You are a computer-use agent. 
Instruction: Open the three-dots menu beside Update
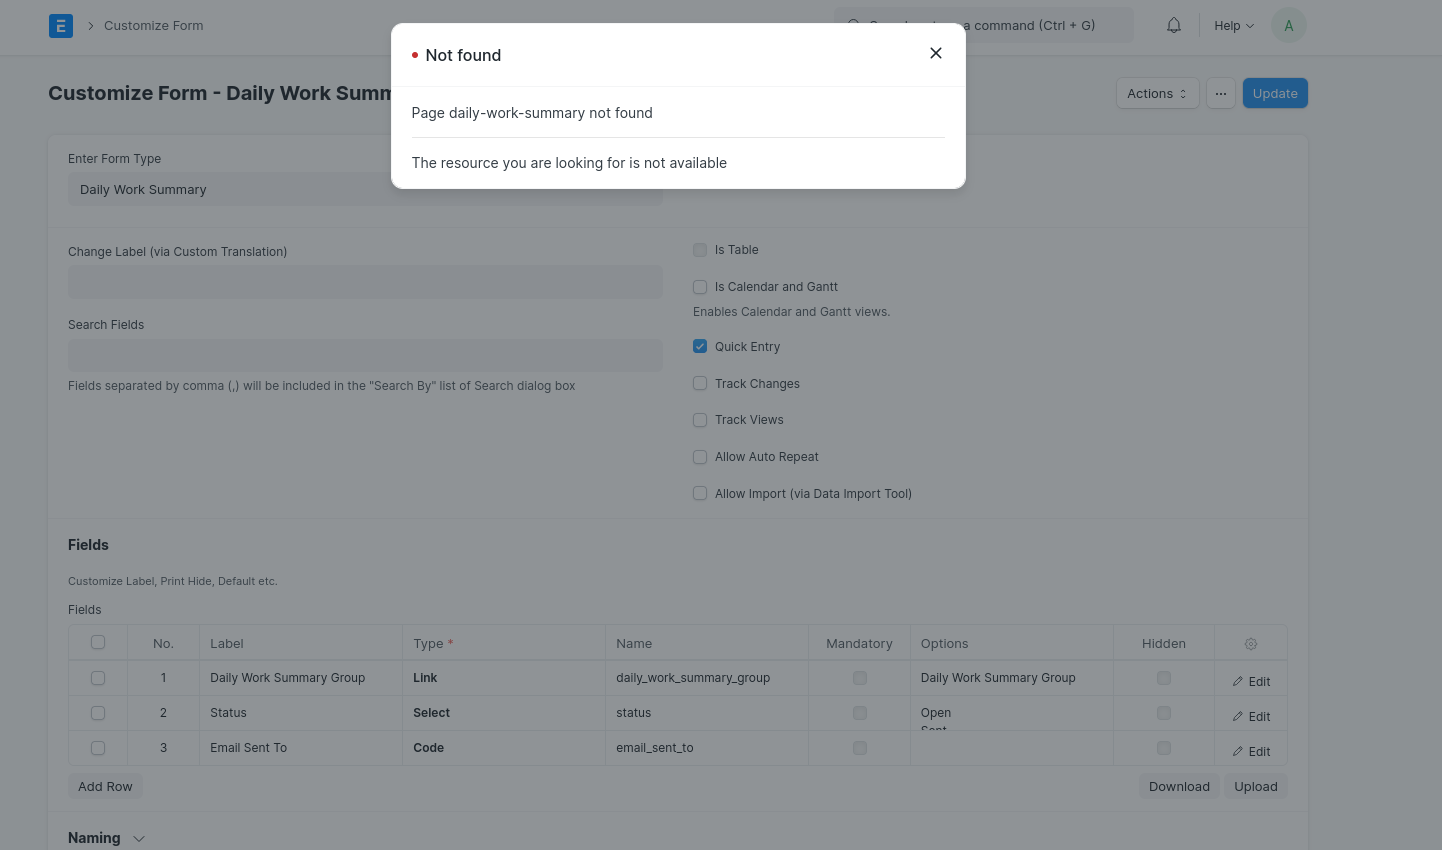pyautogui.click(x=1221, y=93)
